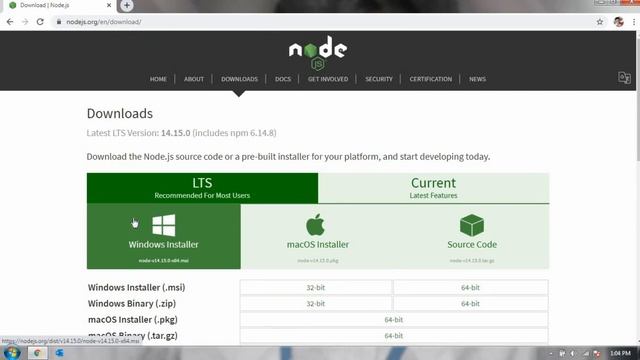Click the Downloads heading text

pos(120,113)
